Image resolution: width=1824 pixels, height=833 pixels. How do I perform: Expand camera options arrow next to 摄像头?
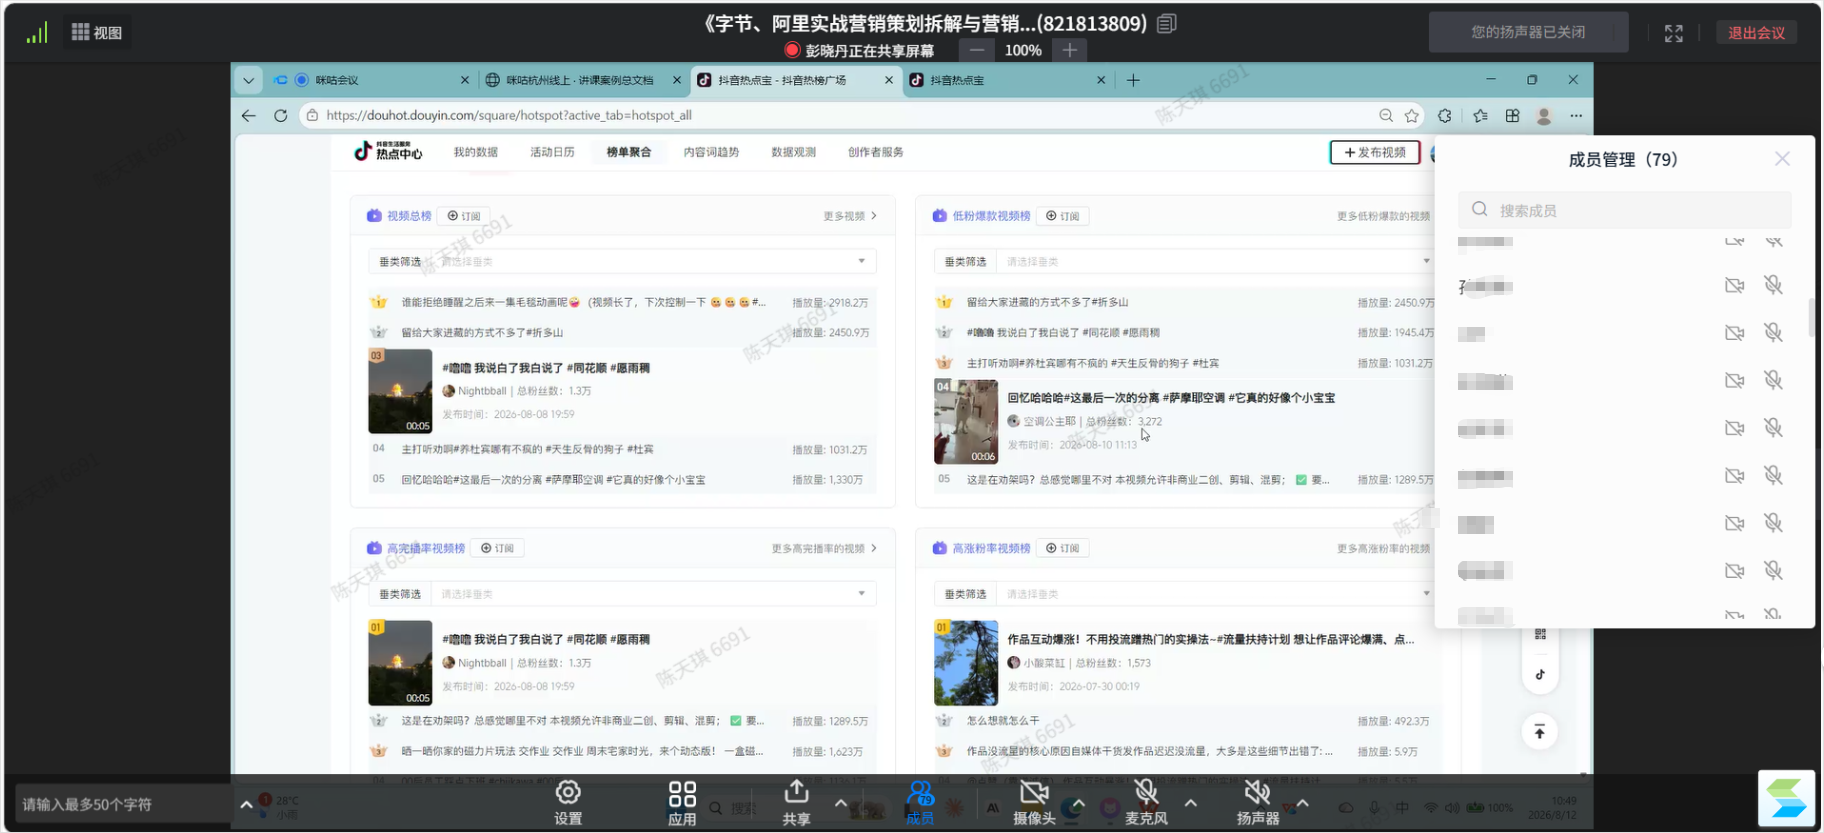(x=1078, y=802)
